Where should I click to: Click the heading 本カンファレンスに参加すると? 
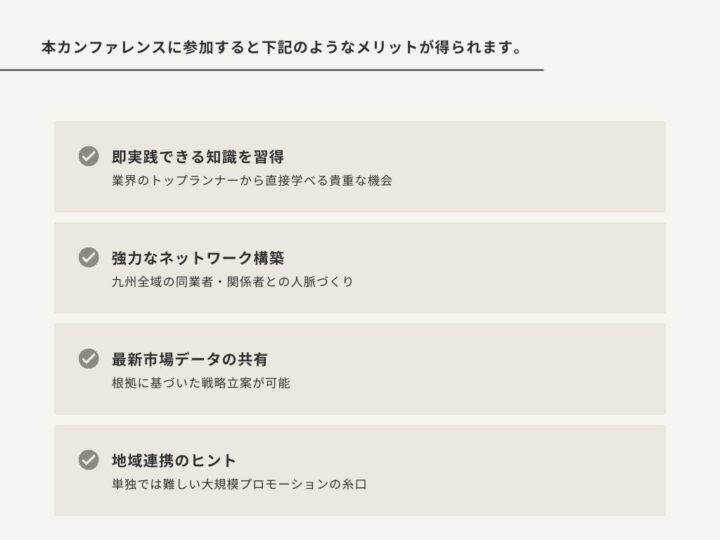click(x=150, y=47)
